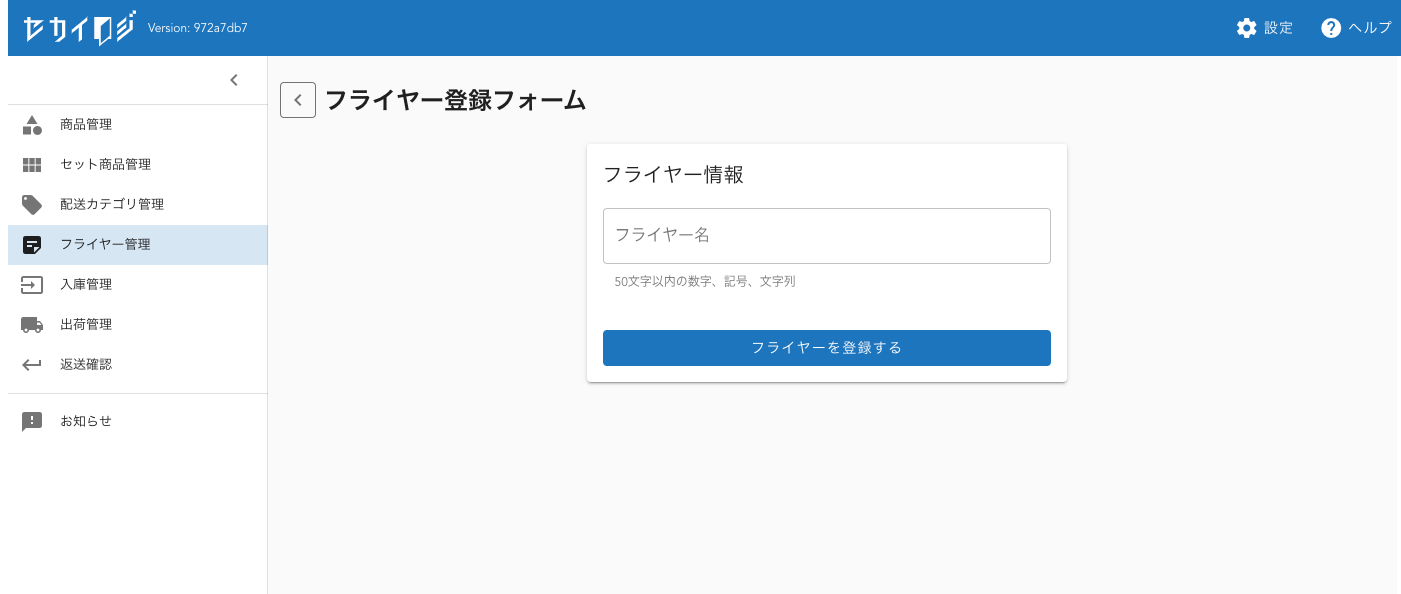The height and width of the screenshot is (594, 1401).
Task: Open the お知らせ notice icon
Action: coord(31,421)
